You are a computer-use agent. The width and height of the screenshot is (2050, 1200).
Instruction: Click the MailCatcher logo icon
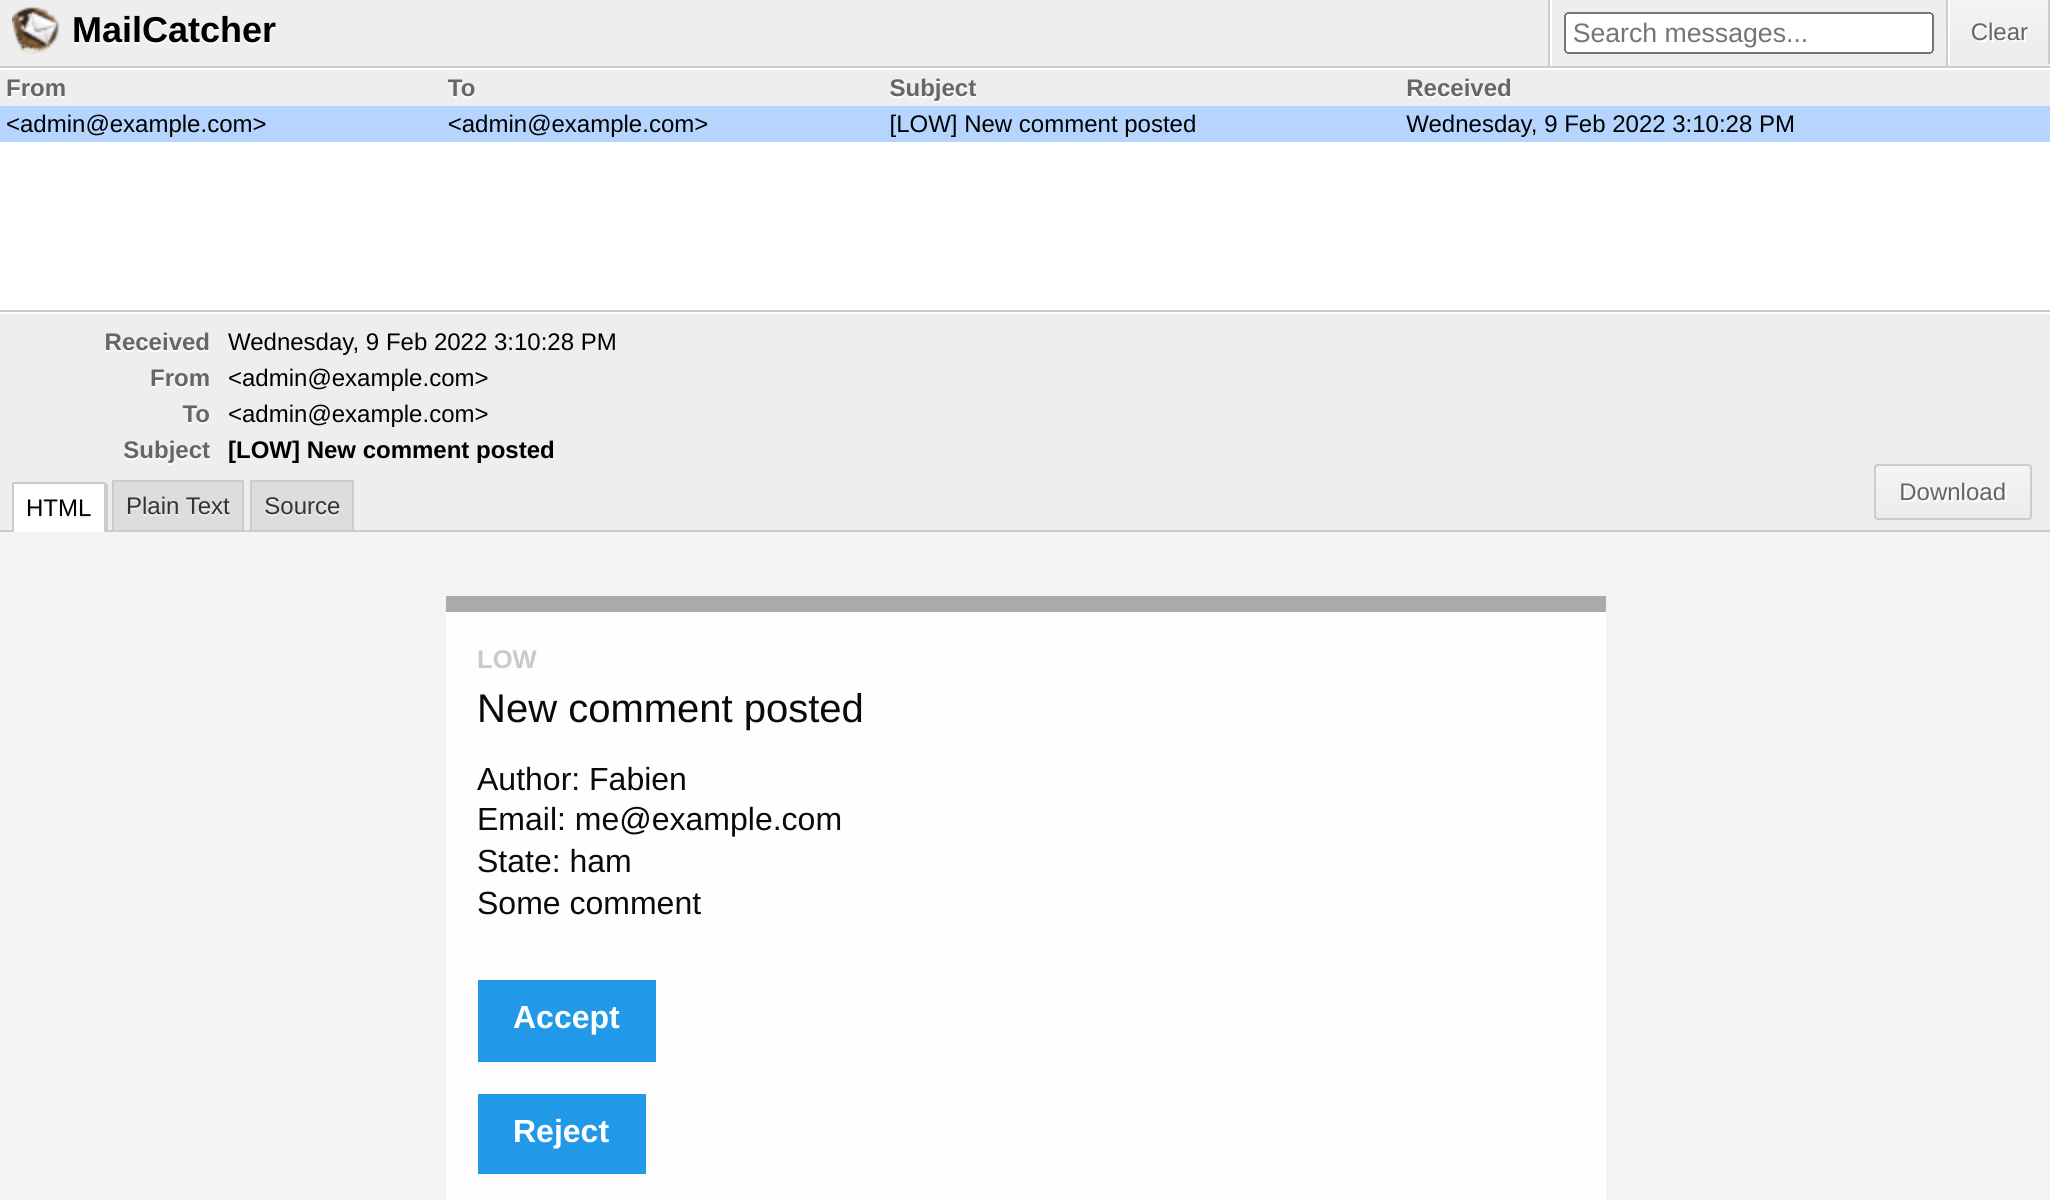click(x=35, y=29)
